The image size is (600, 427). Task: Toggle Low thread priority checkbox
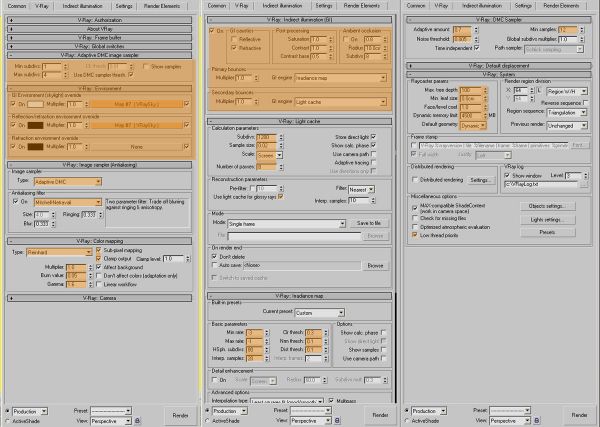[x=415, y=235]
